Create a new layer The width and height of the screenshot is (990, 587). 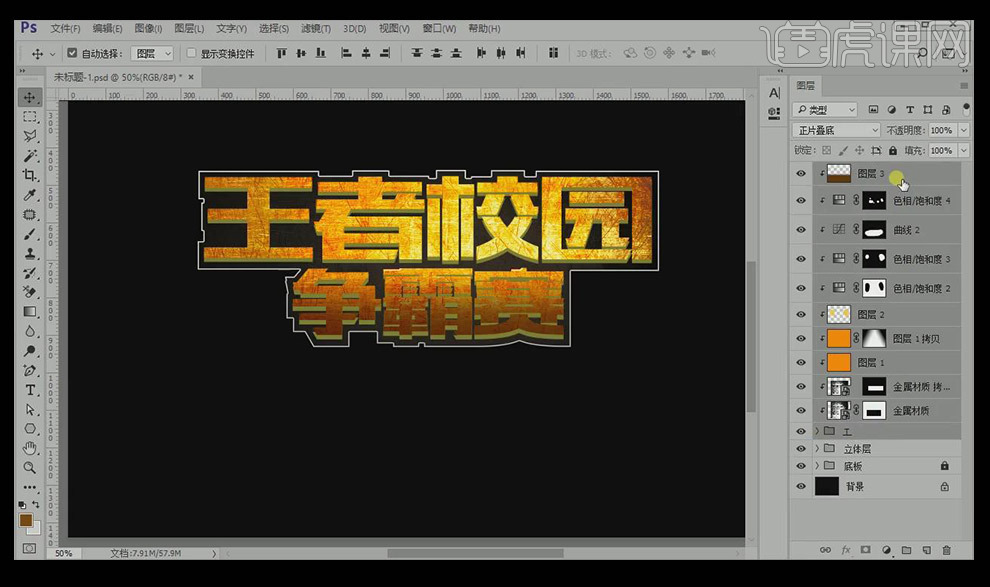926,550
